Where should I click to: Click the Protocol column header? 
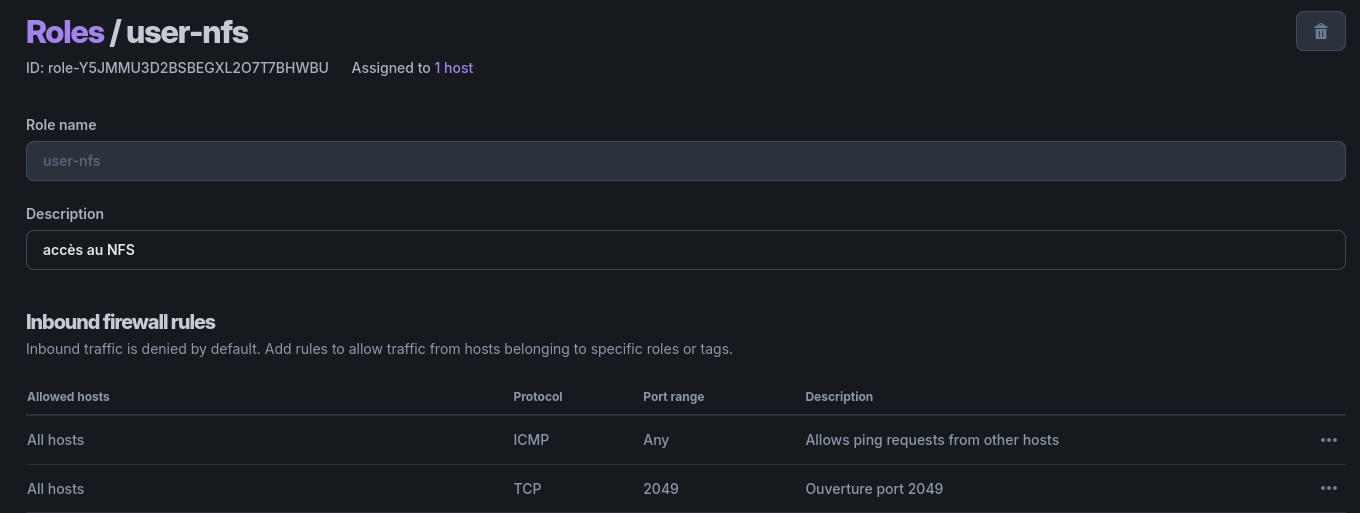538,397
